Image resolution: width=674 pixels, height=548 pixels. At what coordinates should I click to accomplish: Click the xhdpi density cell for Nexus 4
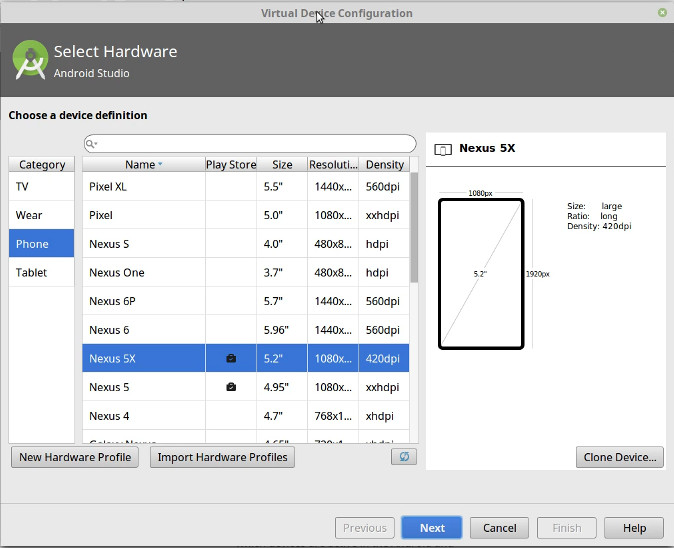[x=384, y=416]
